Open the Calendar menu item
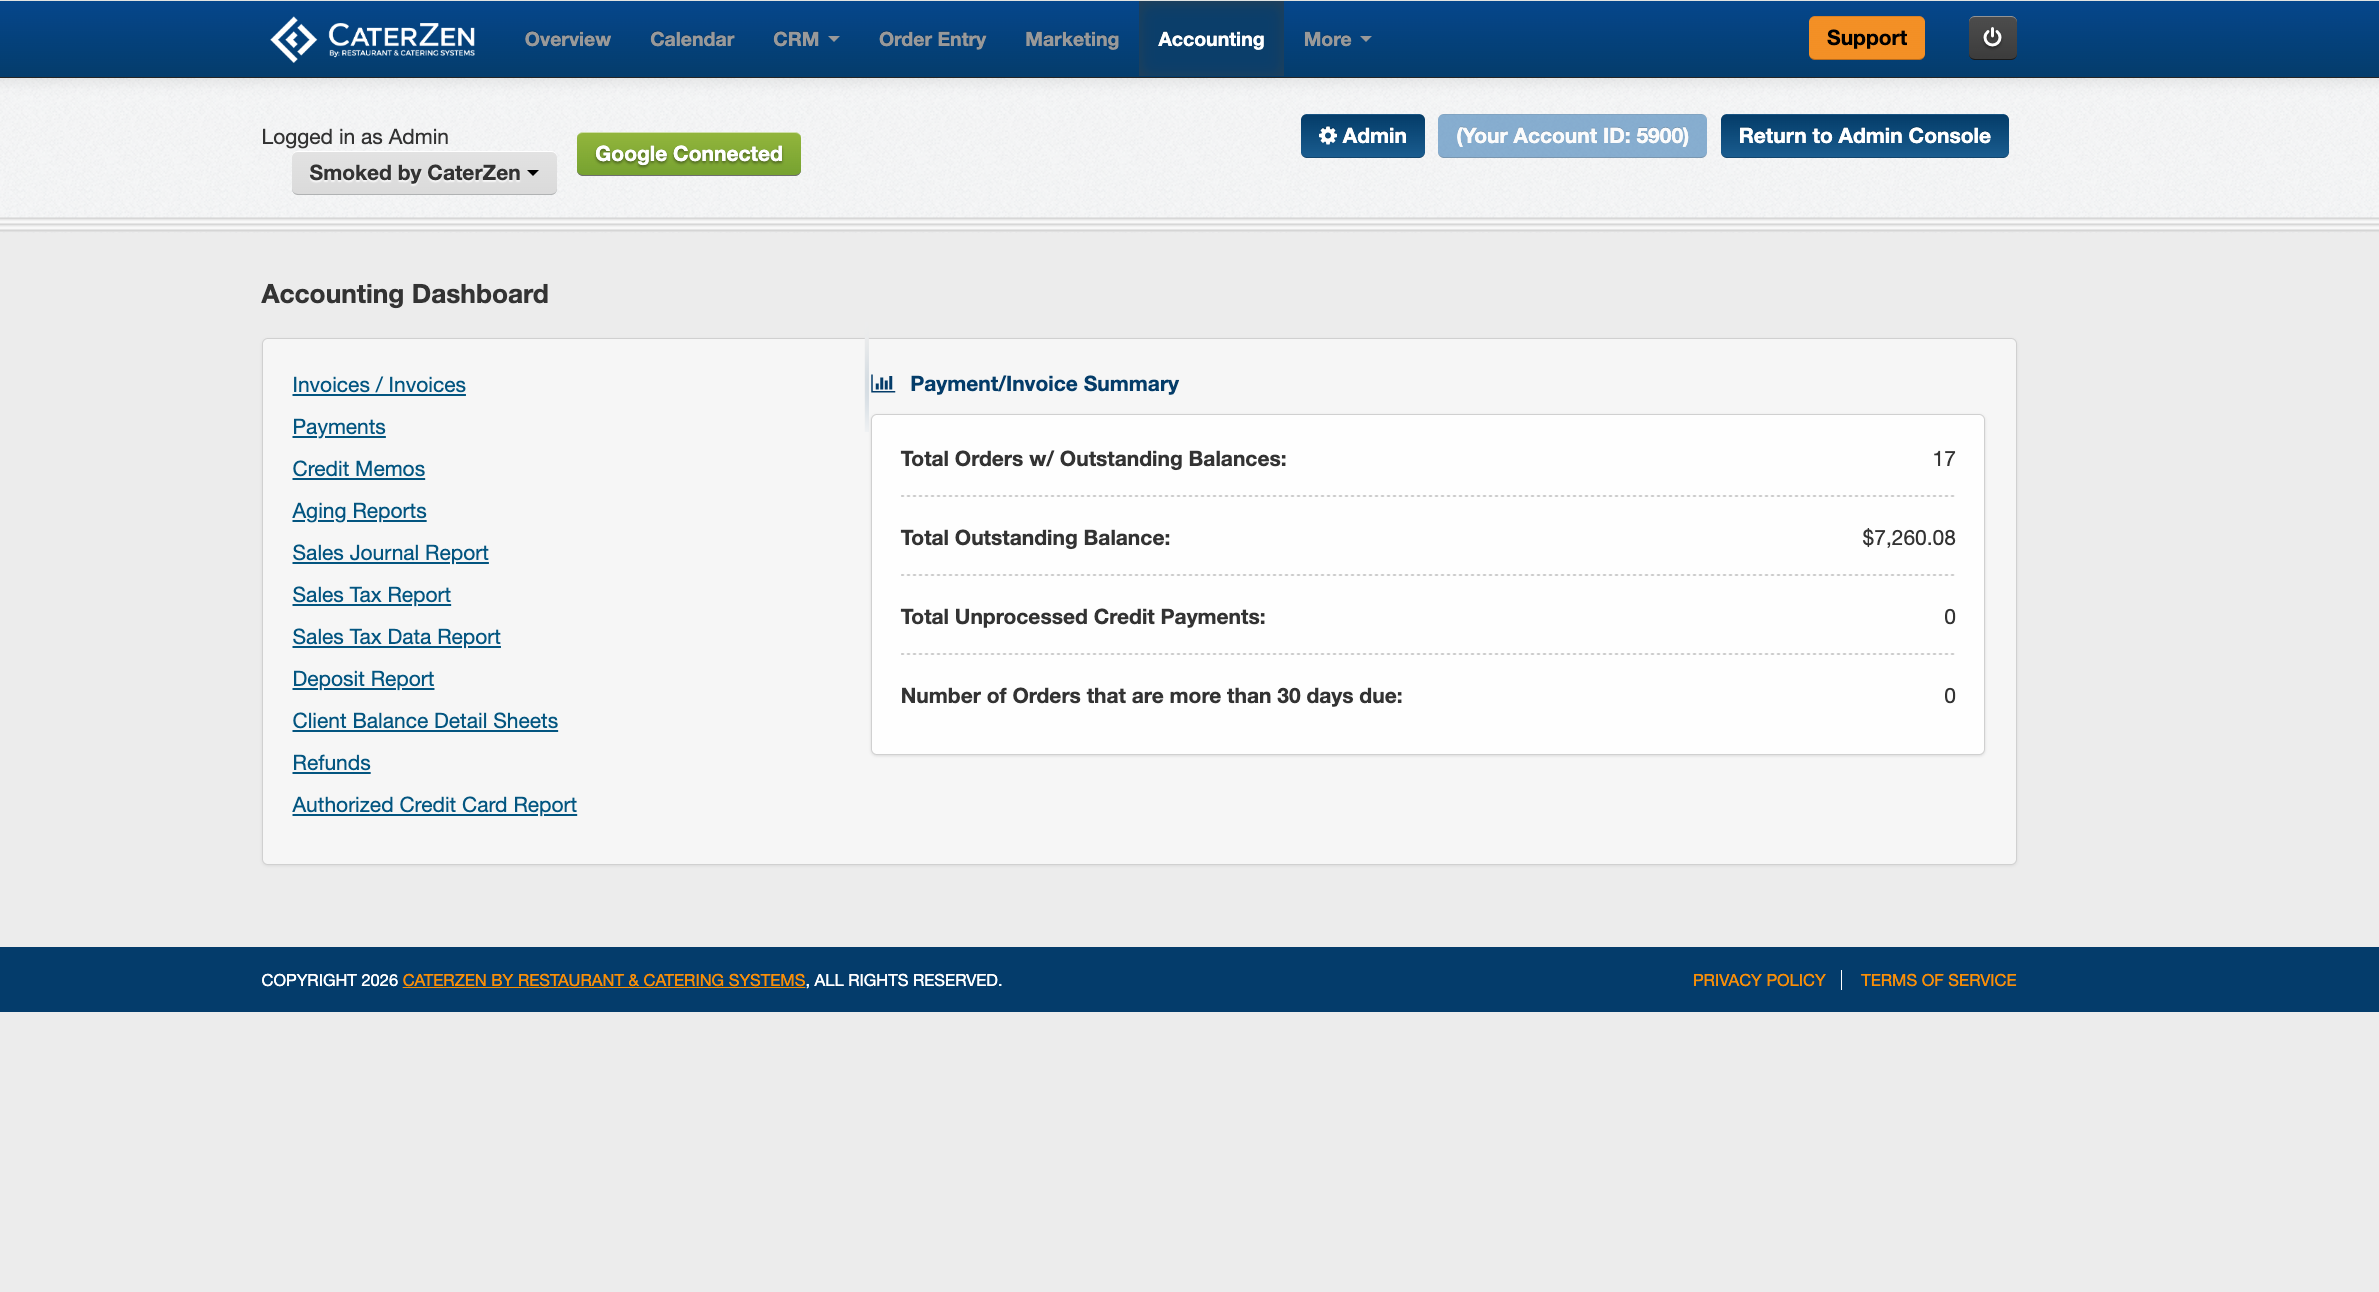Screen dimensions: 2379x1292 [x=691, y=39]
